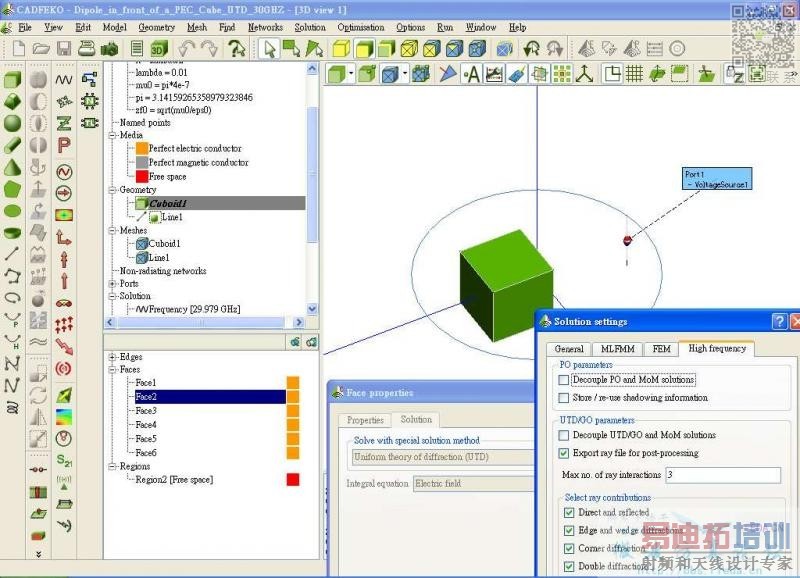This screenshot has height=578, width=800.
Task: Collapse the Faces node
Action: coord(112,369)
